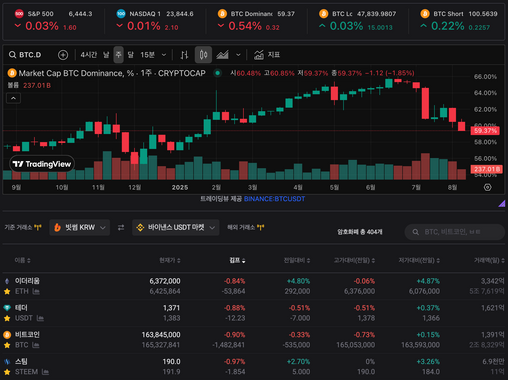Open the 빗썸 KRW exchange dropdown

(x=80, y=227)
